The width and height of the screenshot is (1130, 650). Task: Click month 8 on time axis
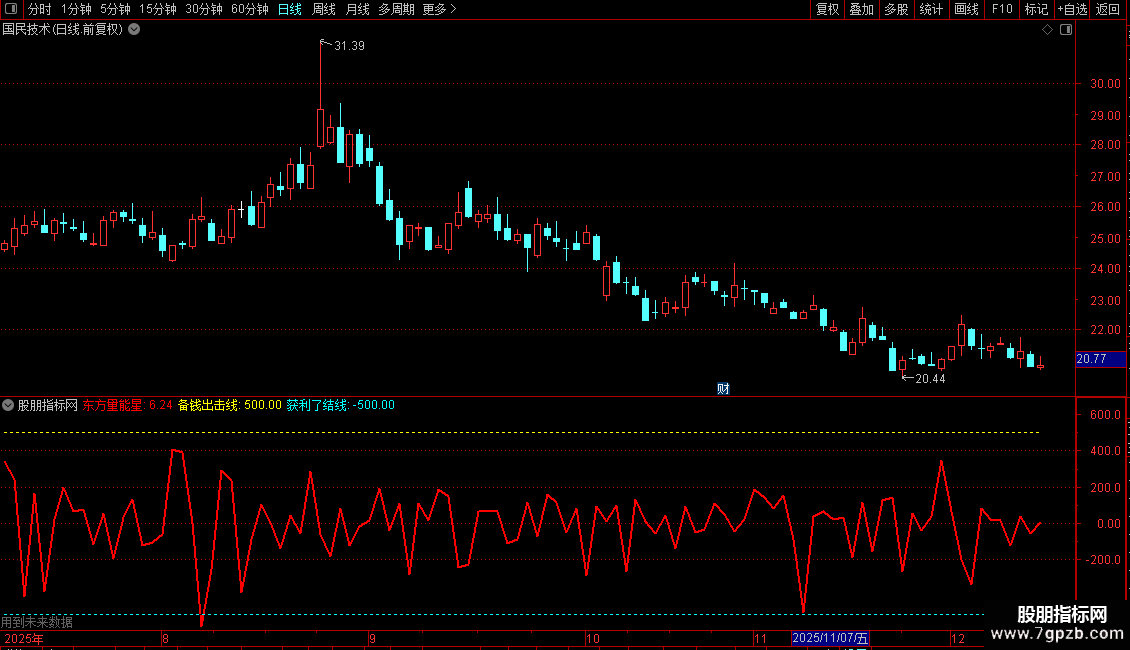click(x=165, y=638)
